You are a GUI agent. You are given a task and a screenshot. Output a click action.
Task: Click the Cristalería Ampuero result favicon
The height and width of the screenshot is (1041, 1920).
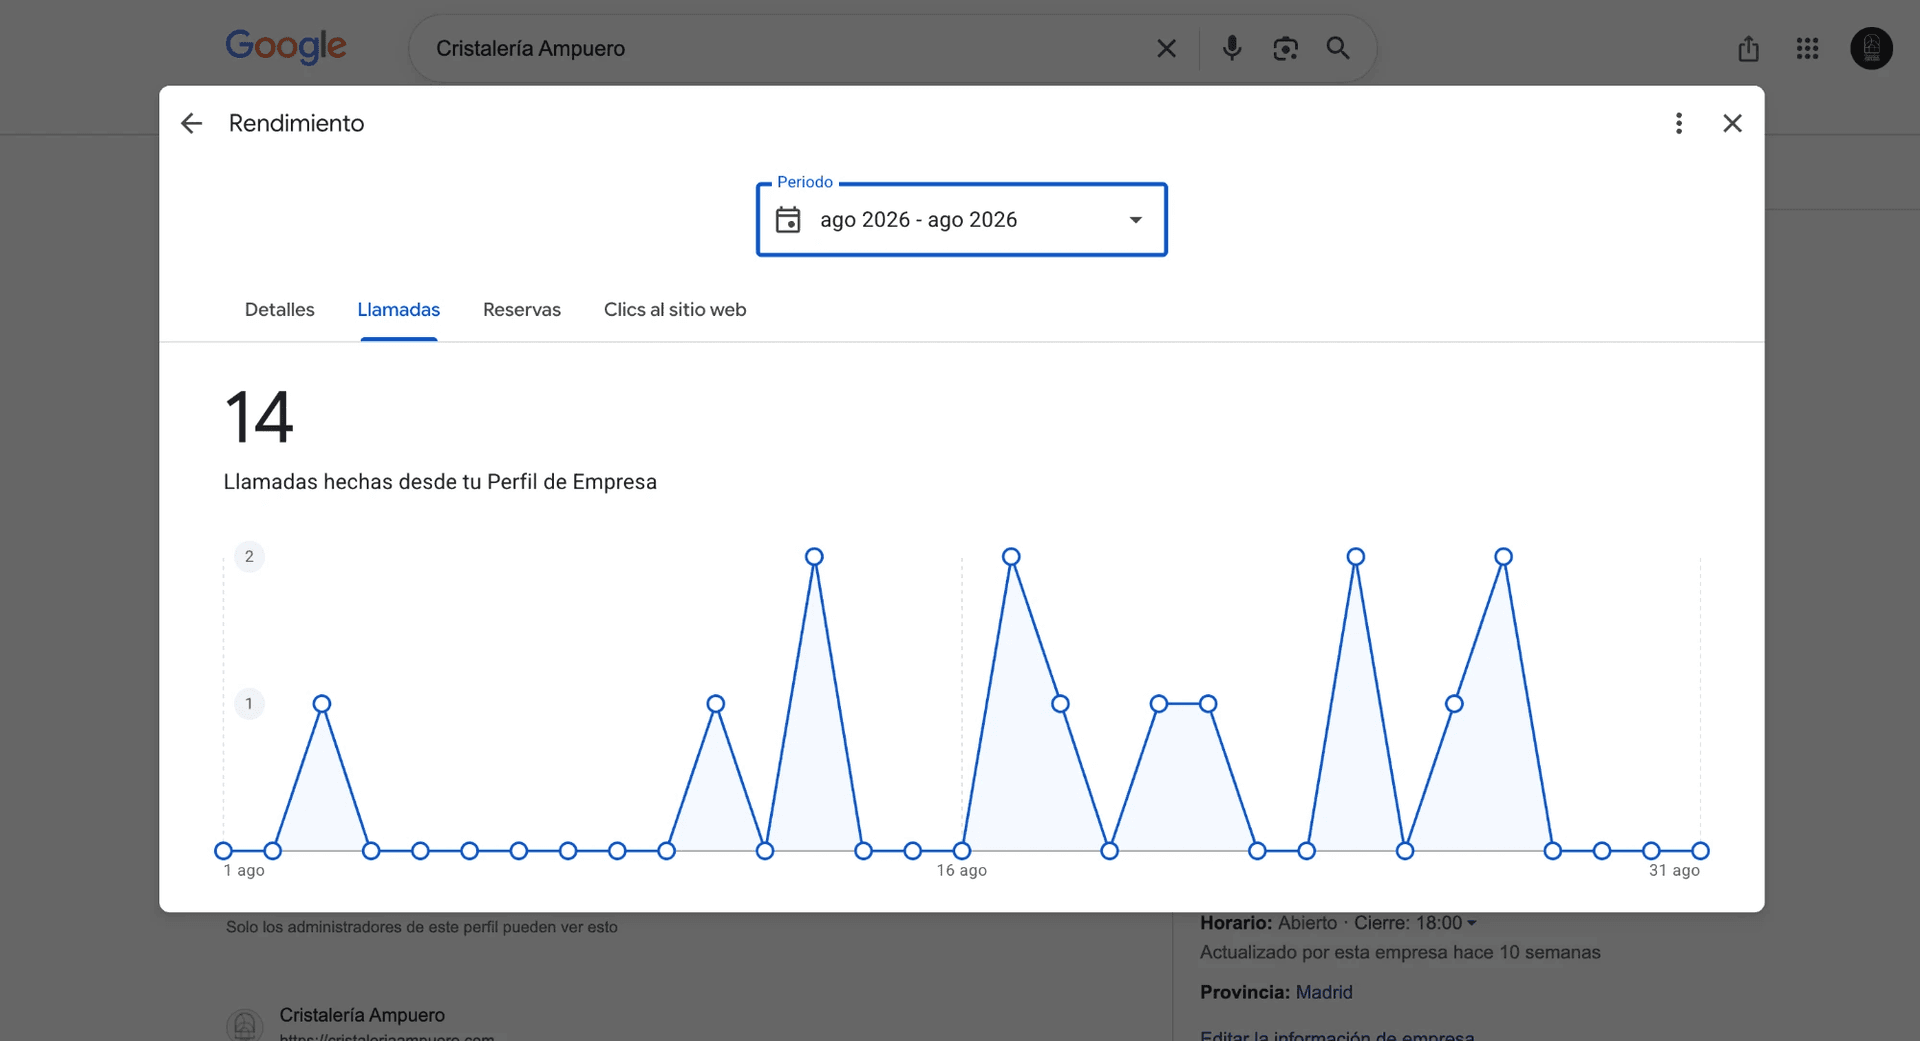244,1025
